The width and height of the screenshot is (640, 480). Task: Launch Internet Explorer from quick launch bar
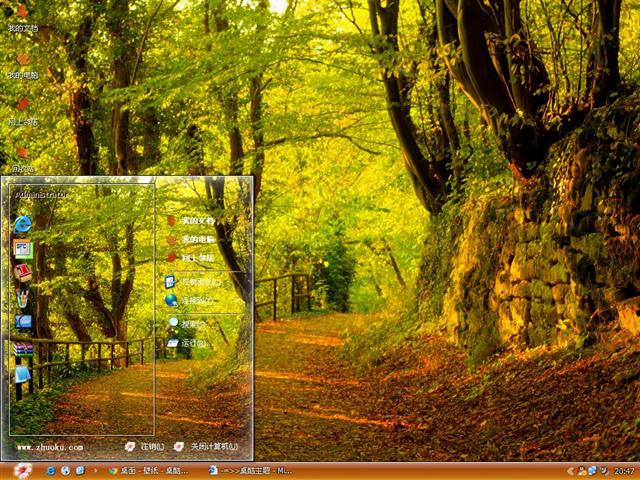click(51, 471)
